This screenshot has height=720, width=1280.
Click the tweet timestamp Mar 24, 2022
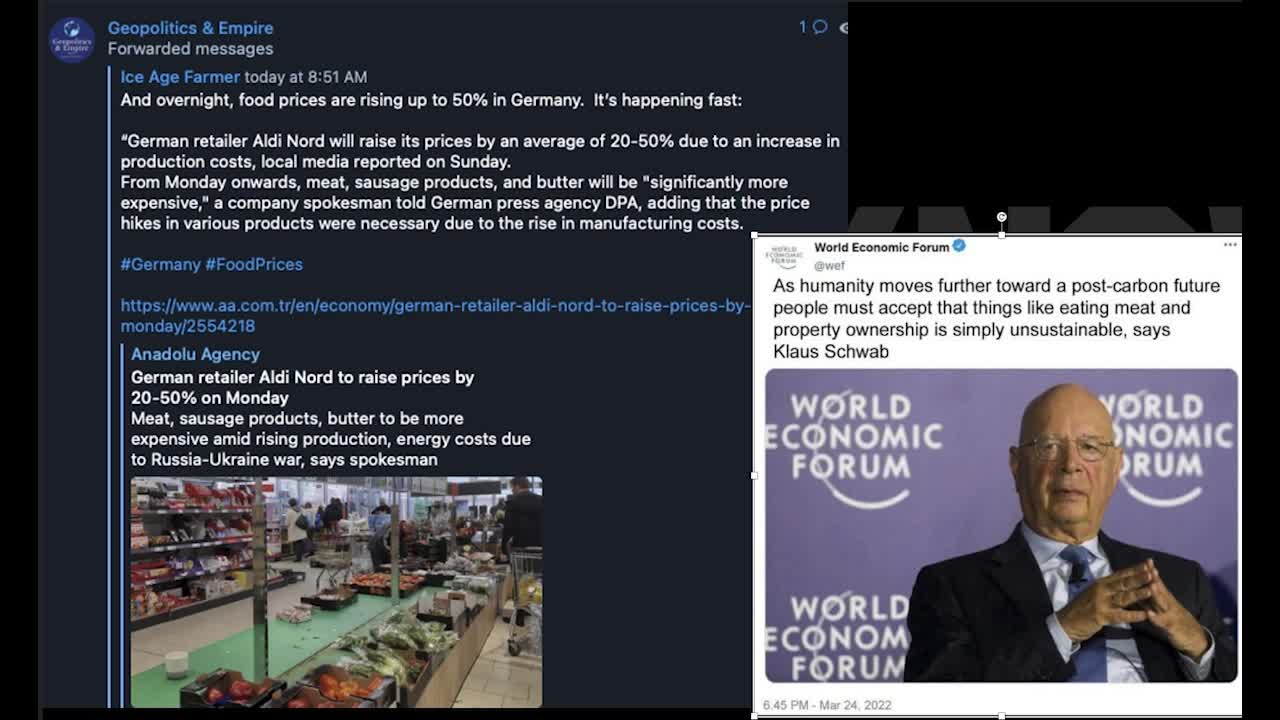[x=827, y=705]
